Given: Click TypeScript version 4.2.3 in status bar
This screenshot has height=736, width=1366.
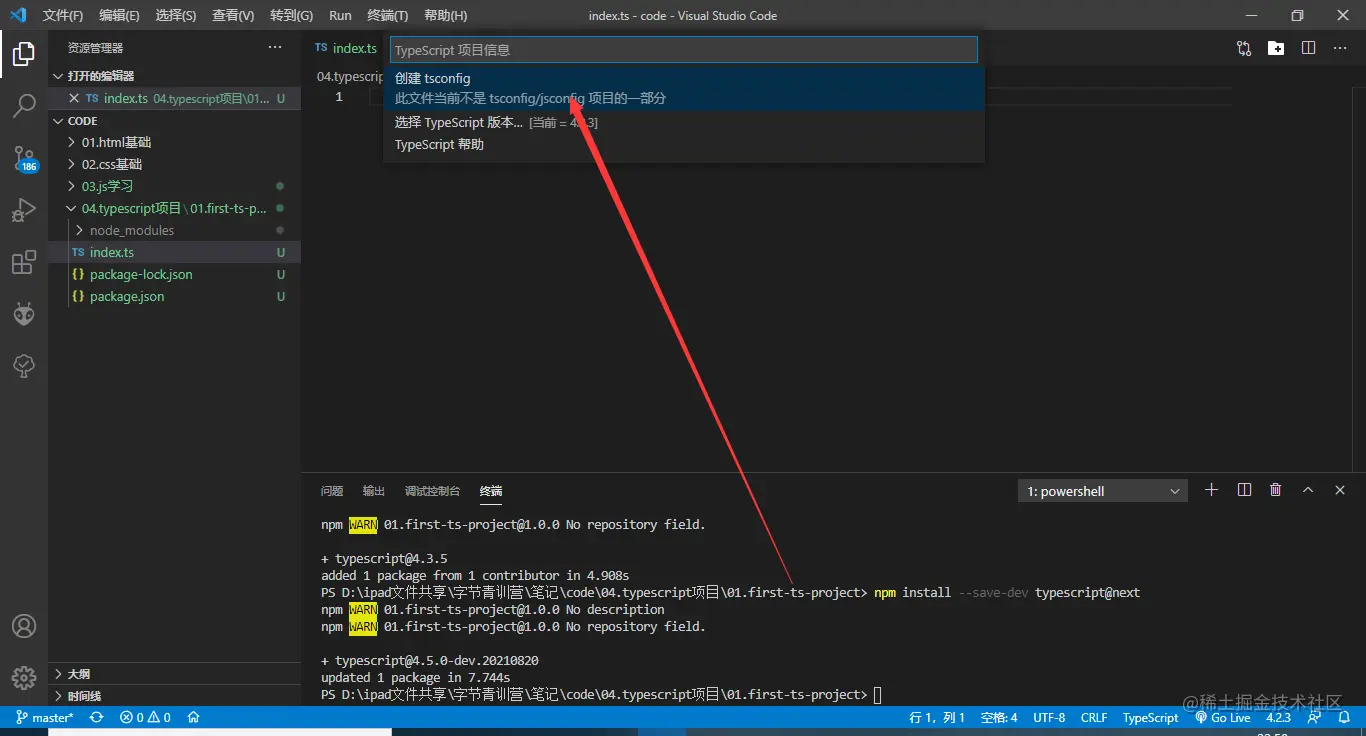Looking at the screenshot, I should click(1278, 717).
